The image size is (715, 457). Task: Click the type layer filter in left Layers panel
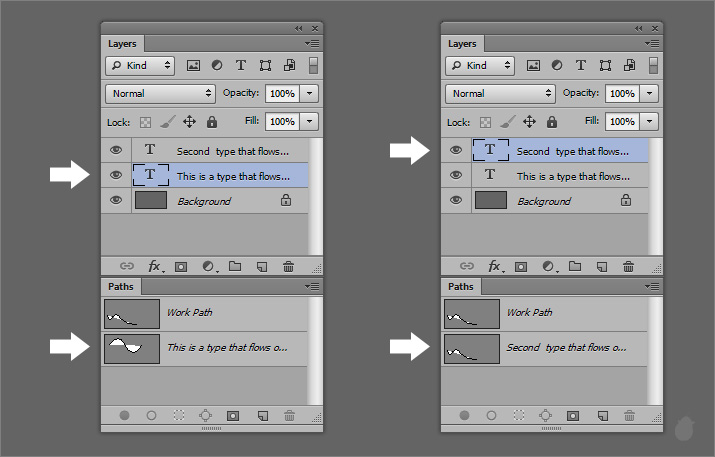click(x=241, y=65)
